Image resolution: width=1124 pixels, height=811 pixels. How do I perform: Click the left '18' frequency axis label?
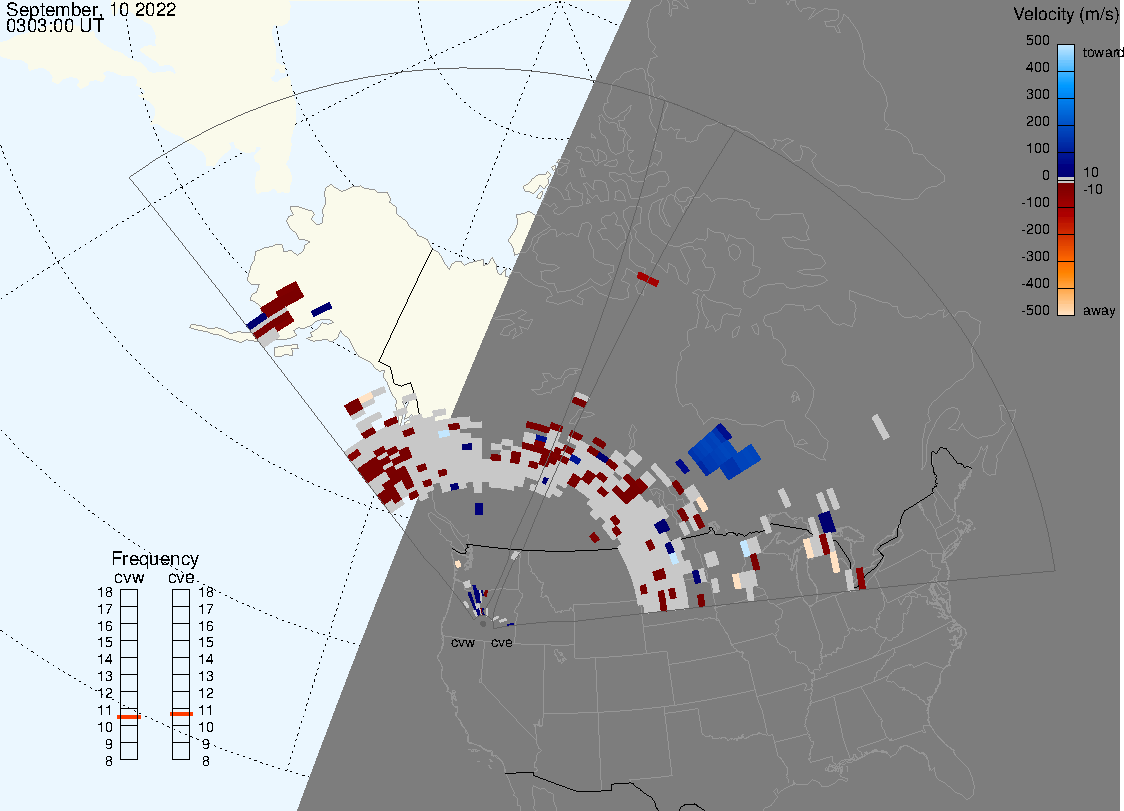105,592
